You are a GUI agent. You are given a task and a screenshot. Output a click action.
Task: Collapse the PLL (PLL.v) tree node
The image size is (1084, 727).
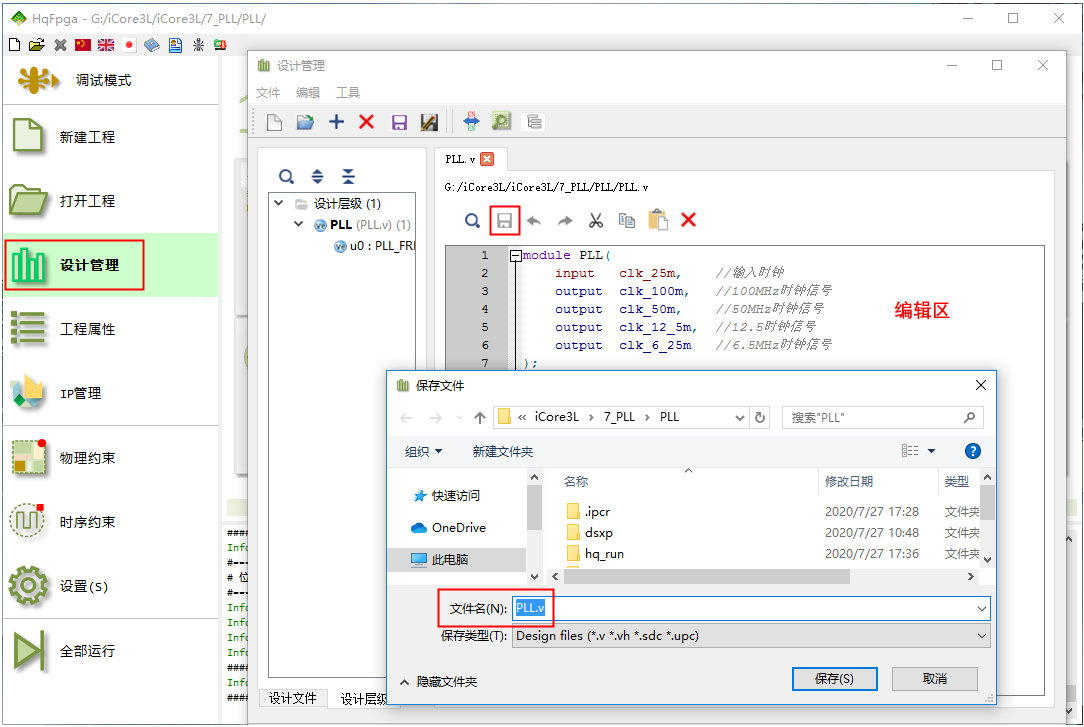(x=298, y=225)
